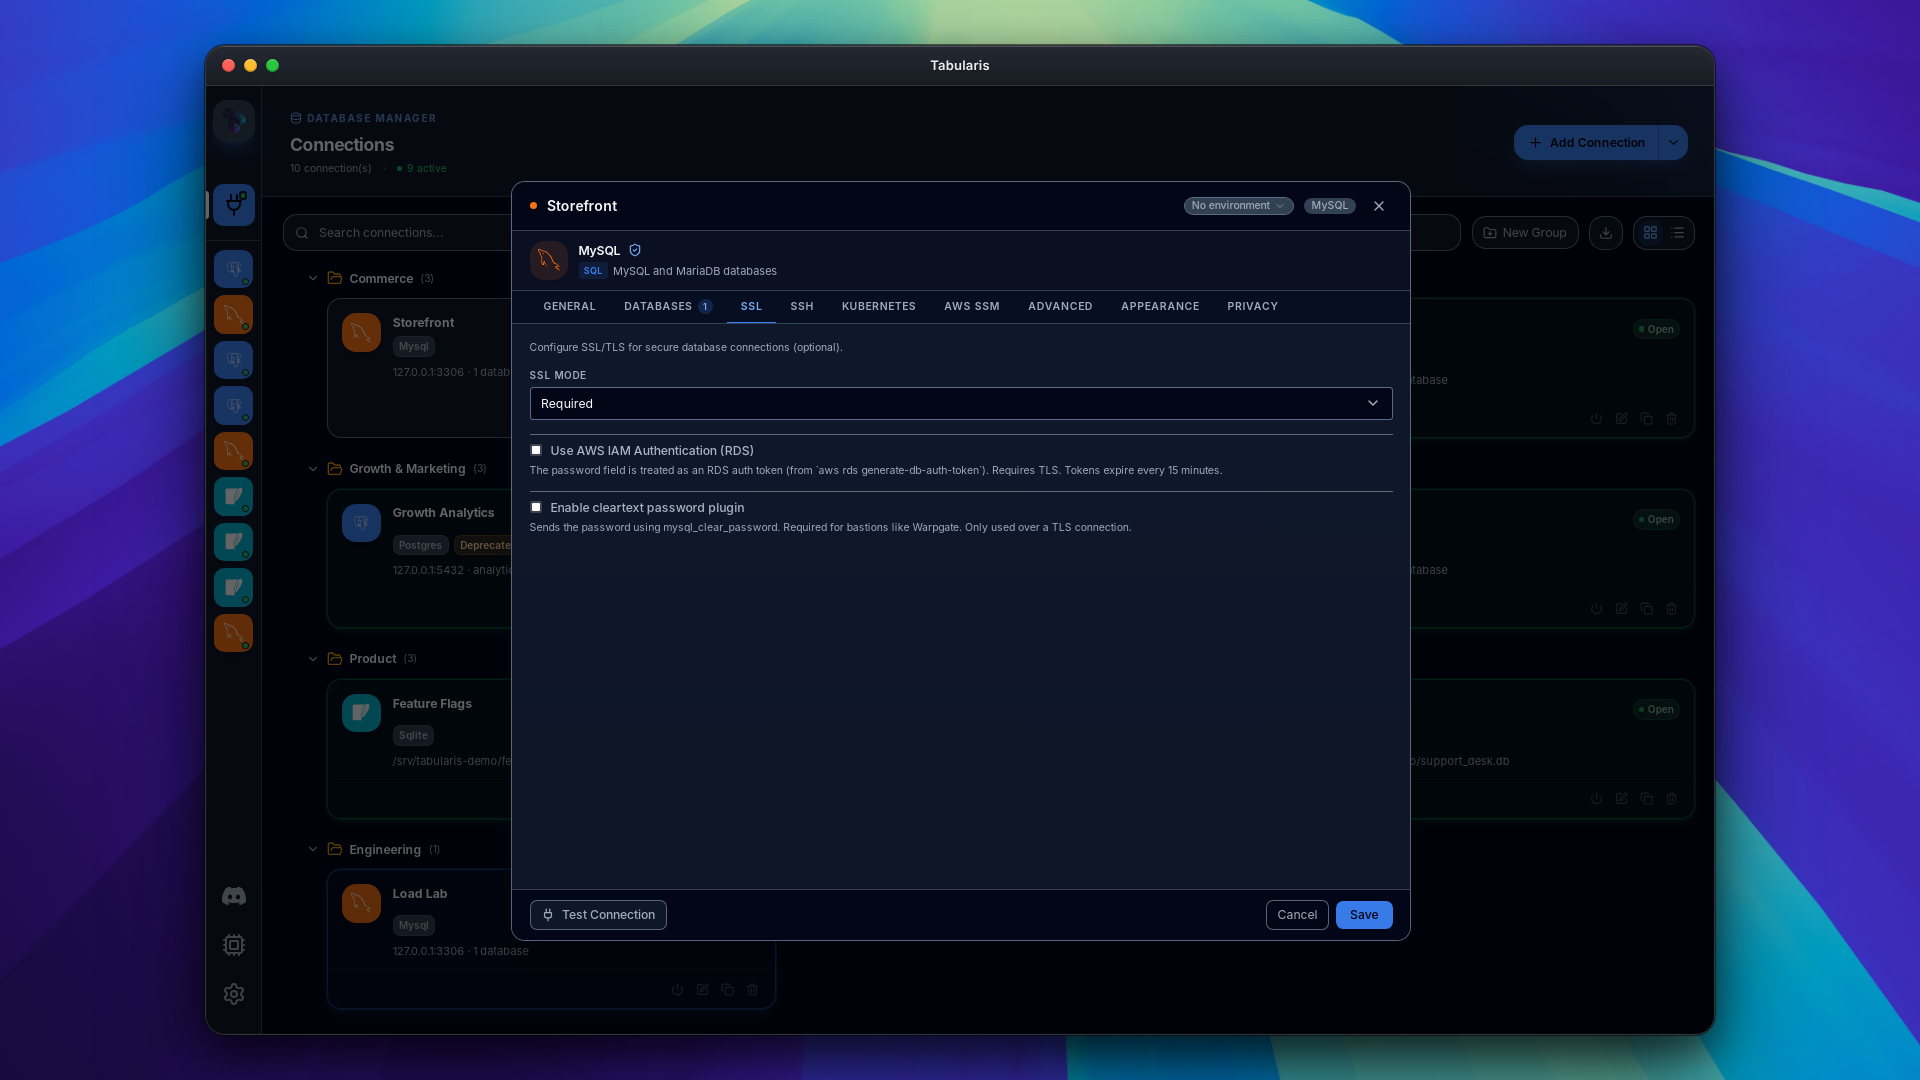Click the export download icon next to New Group
Viewport: 1920px width, 1080px height.
tap(1606, 233)
